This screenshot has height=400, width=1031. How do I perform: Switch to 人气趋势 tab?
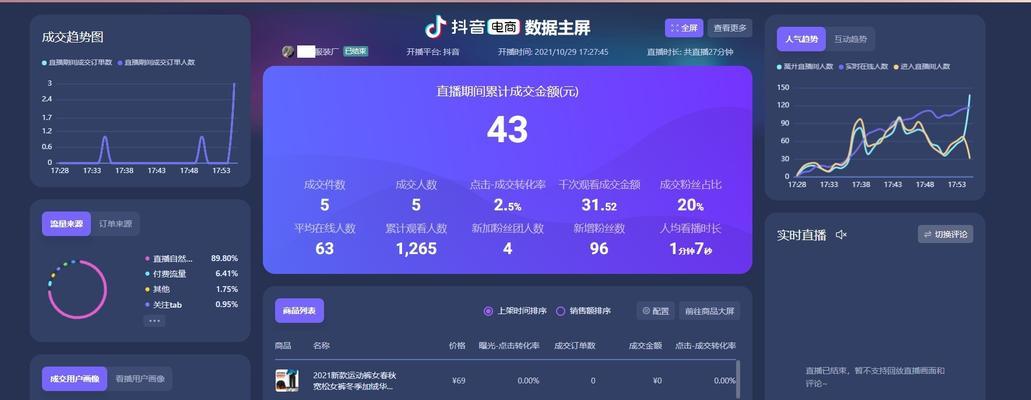click(801, 39)
